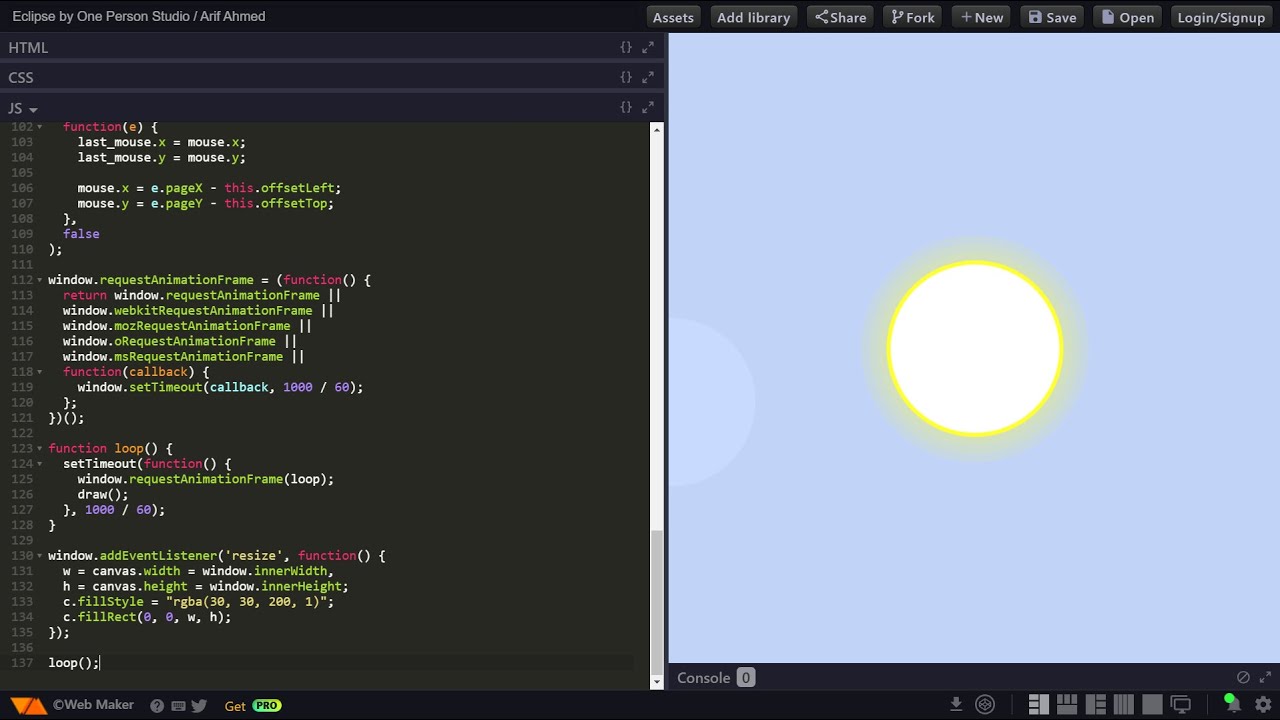
Task: Click 'window.msRequestAnimationFrame ||' code line
Action: (x=183, y=357)
